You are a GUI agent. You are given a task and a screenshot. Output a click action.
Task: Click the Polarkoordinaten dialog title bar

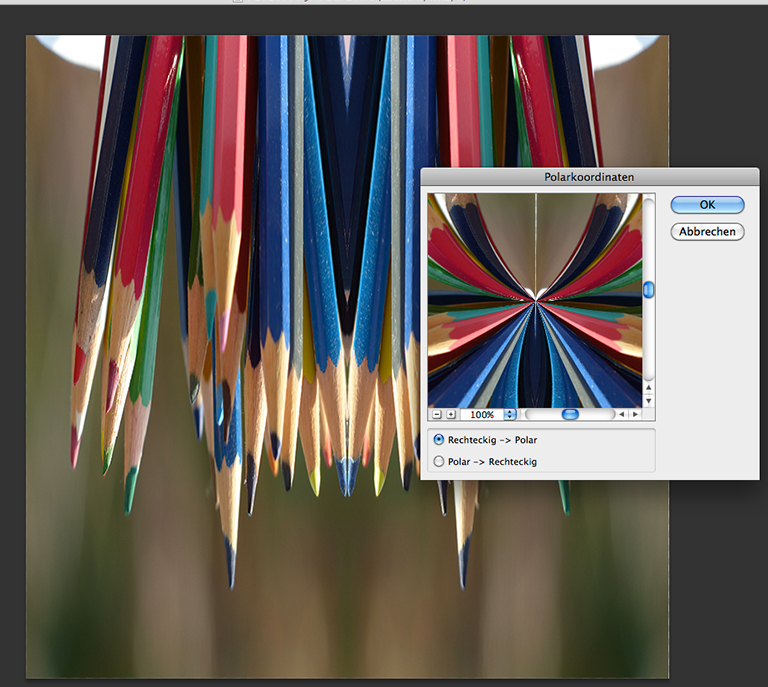pyautogui.click(x=590, y=177)
